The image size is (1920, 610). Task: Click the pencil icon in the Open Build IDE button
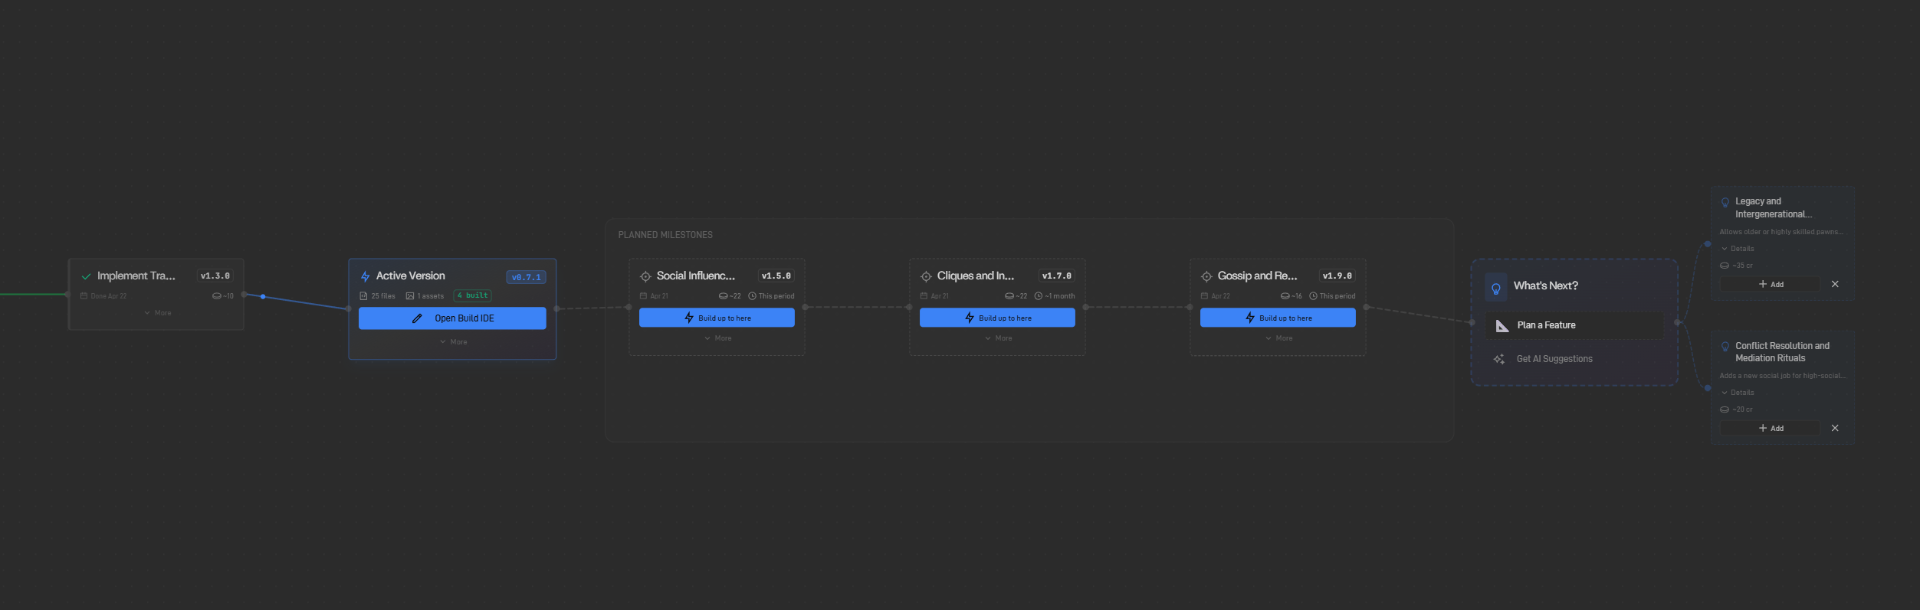click(417, 318)
